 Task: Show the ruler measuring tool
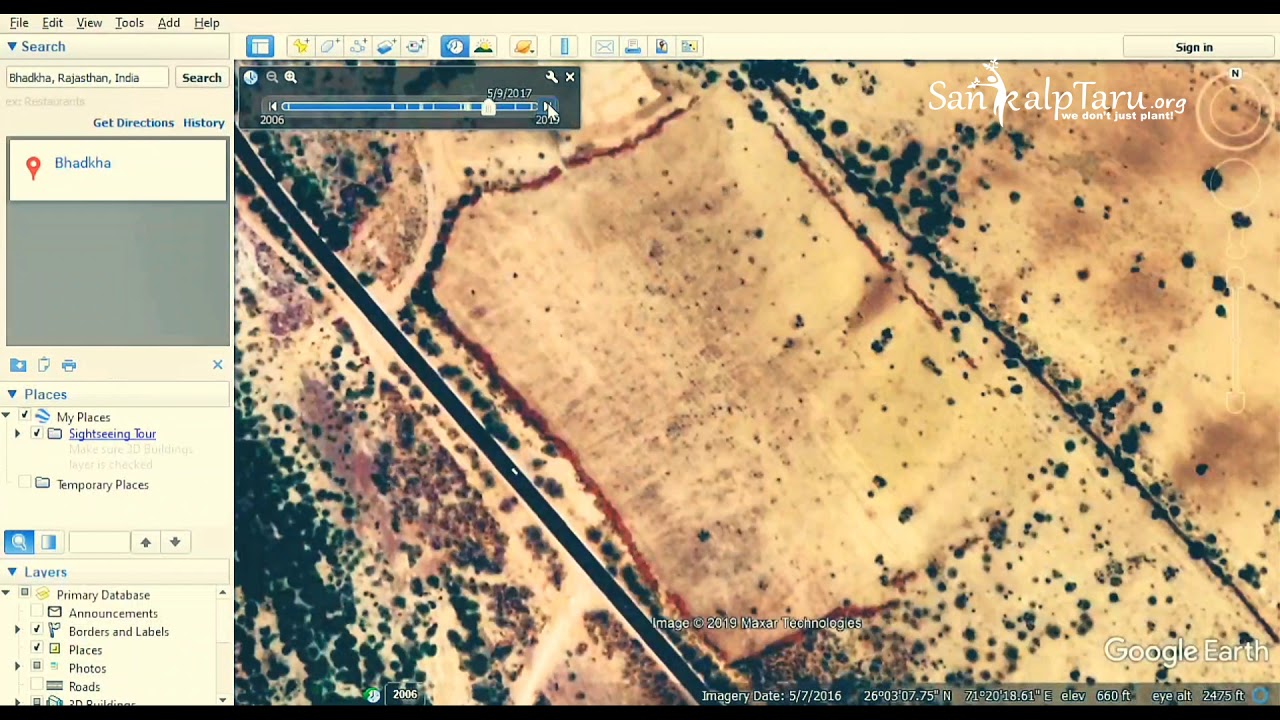[x=564, y=46]
